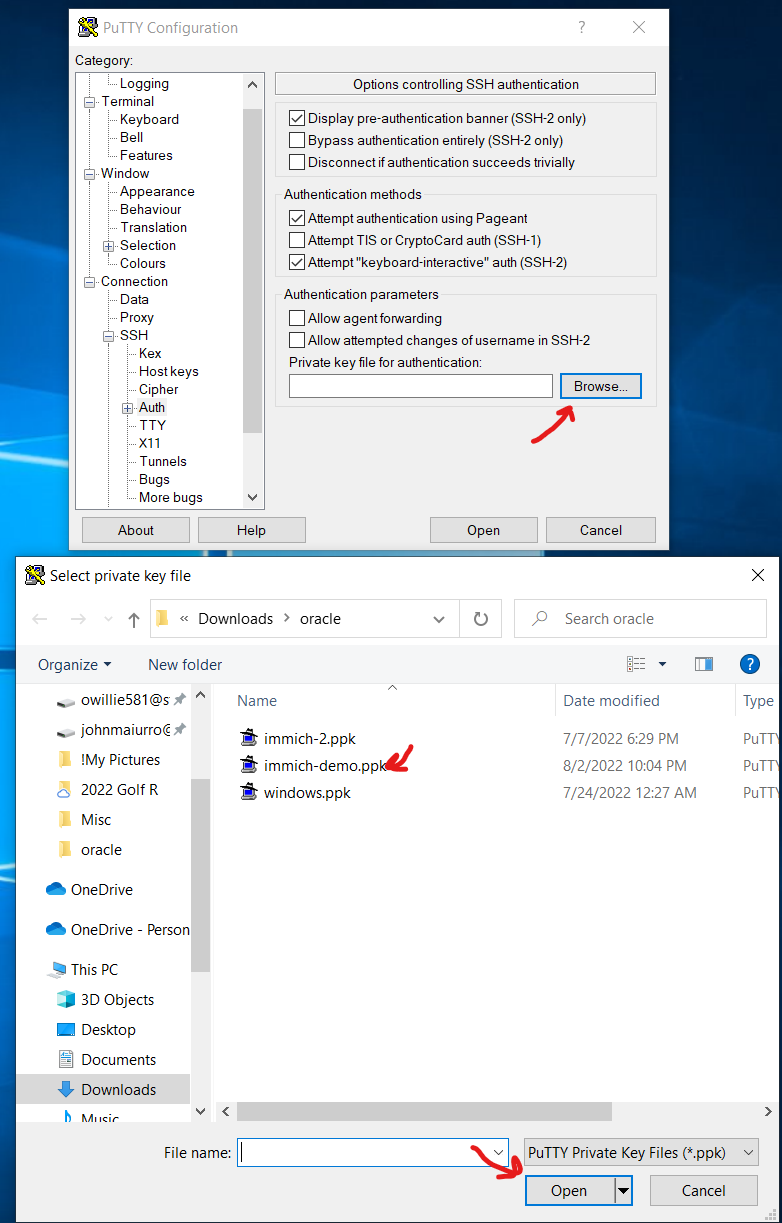Click the !My Pictures folder icon

click(65, 760)
